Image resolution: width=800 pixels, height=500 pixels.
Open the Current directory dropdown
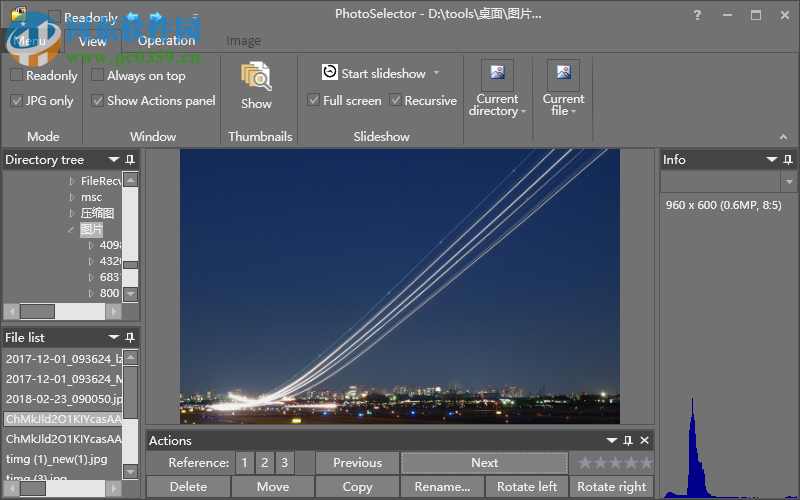point(523,111)
